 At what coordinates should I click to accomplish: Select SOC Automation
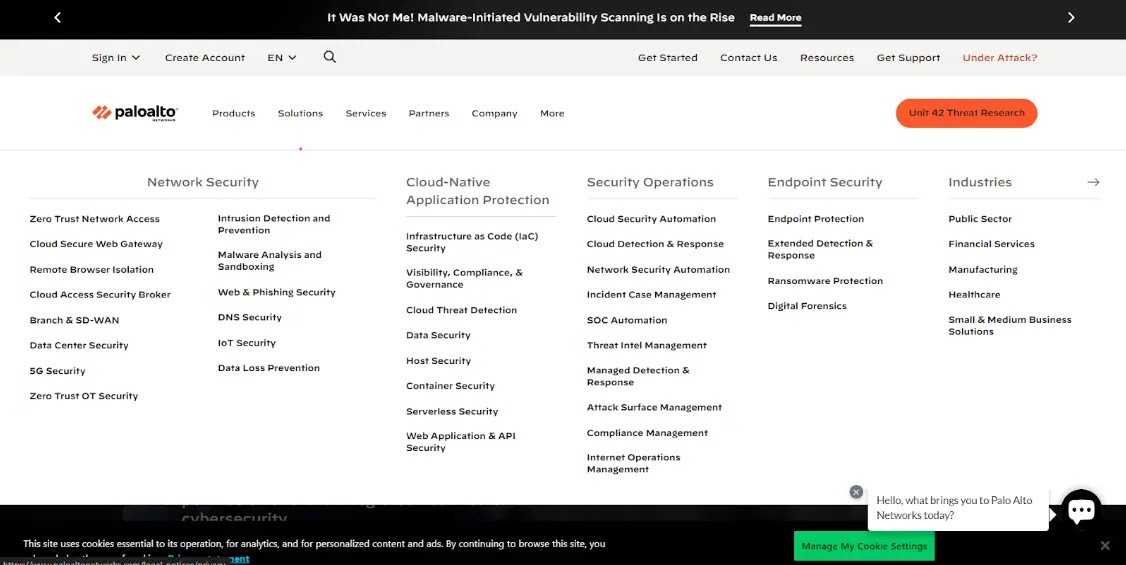pyautogui.click(x=626, y=320)
